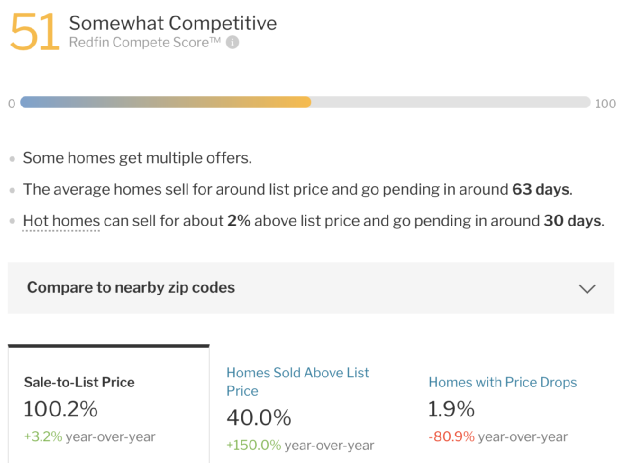Expand the Compare to nearby zip codes chevron

[587, 289]
